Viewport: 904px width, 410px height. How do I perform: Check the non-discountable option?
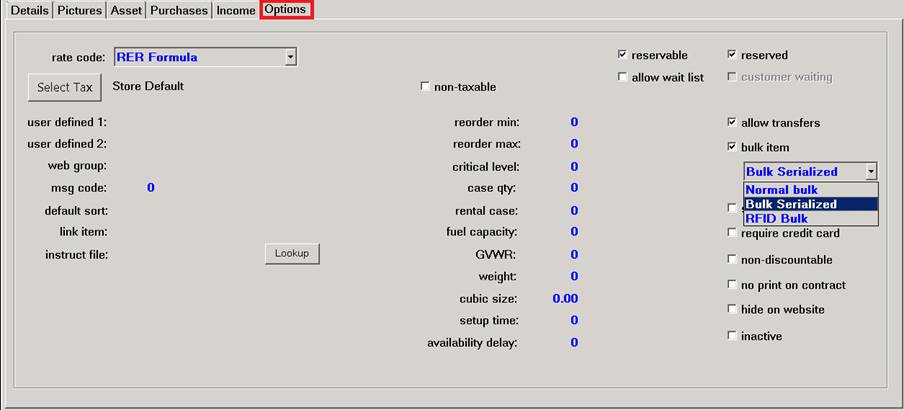(732, 259)
